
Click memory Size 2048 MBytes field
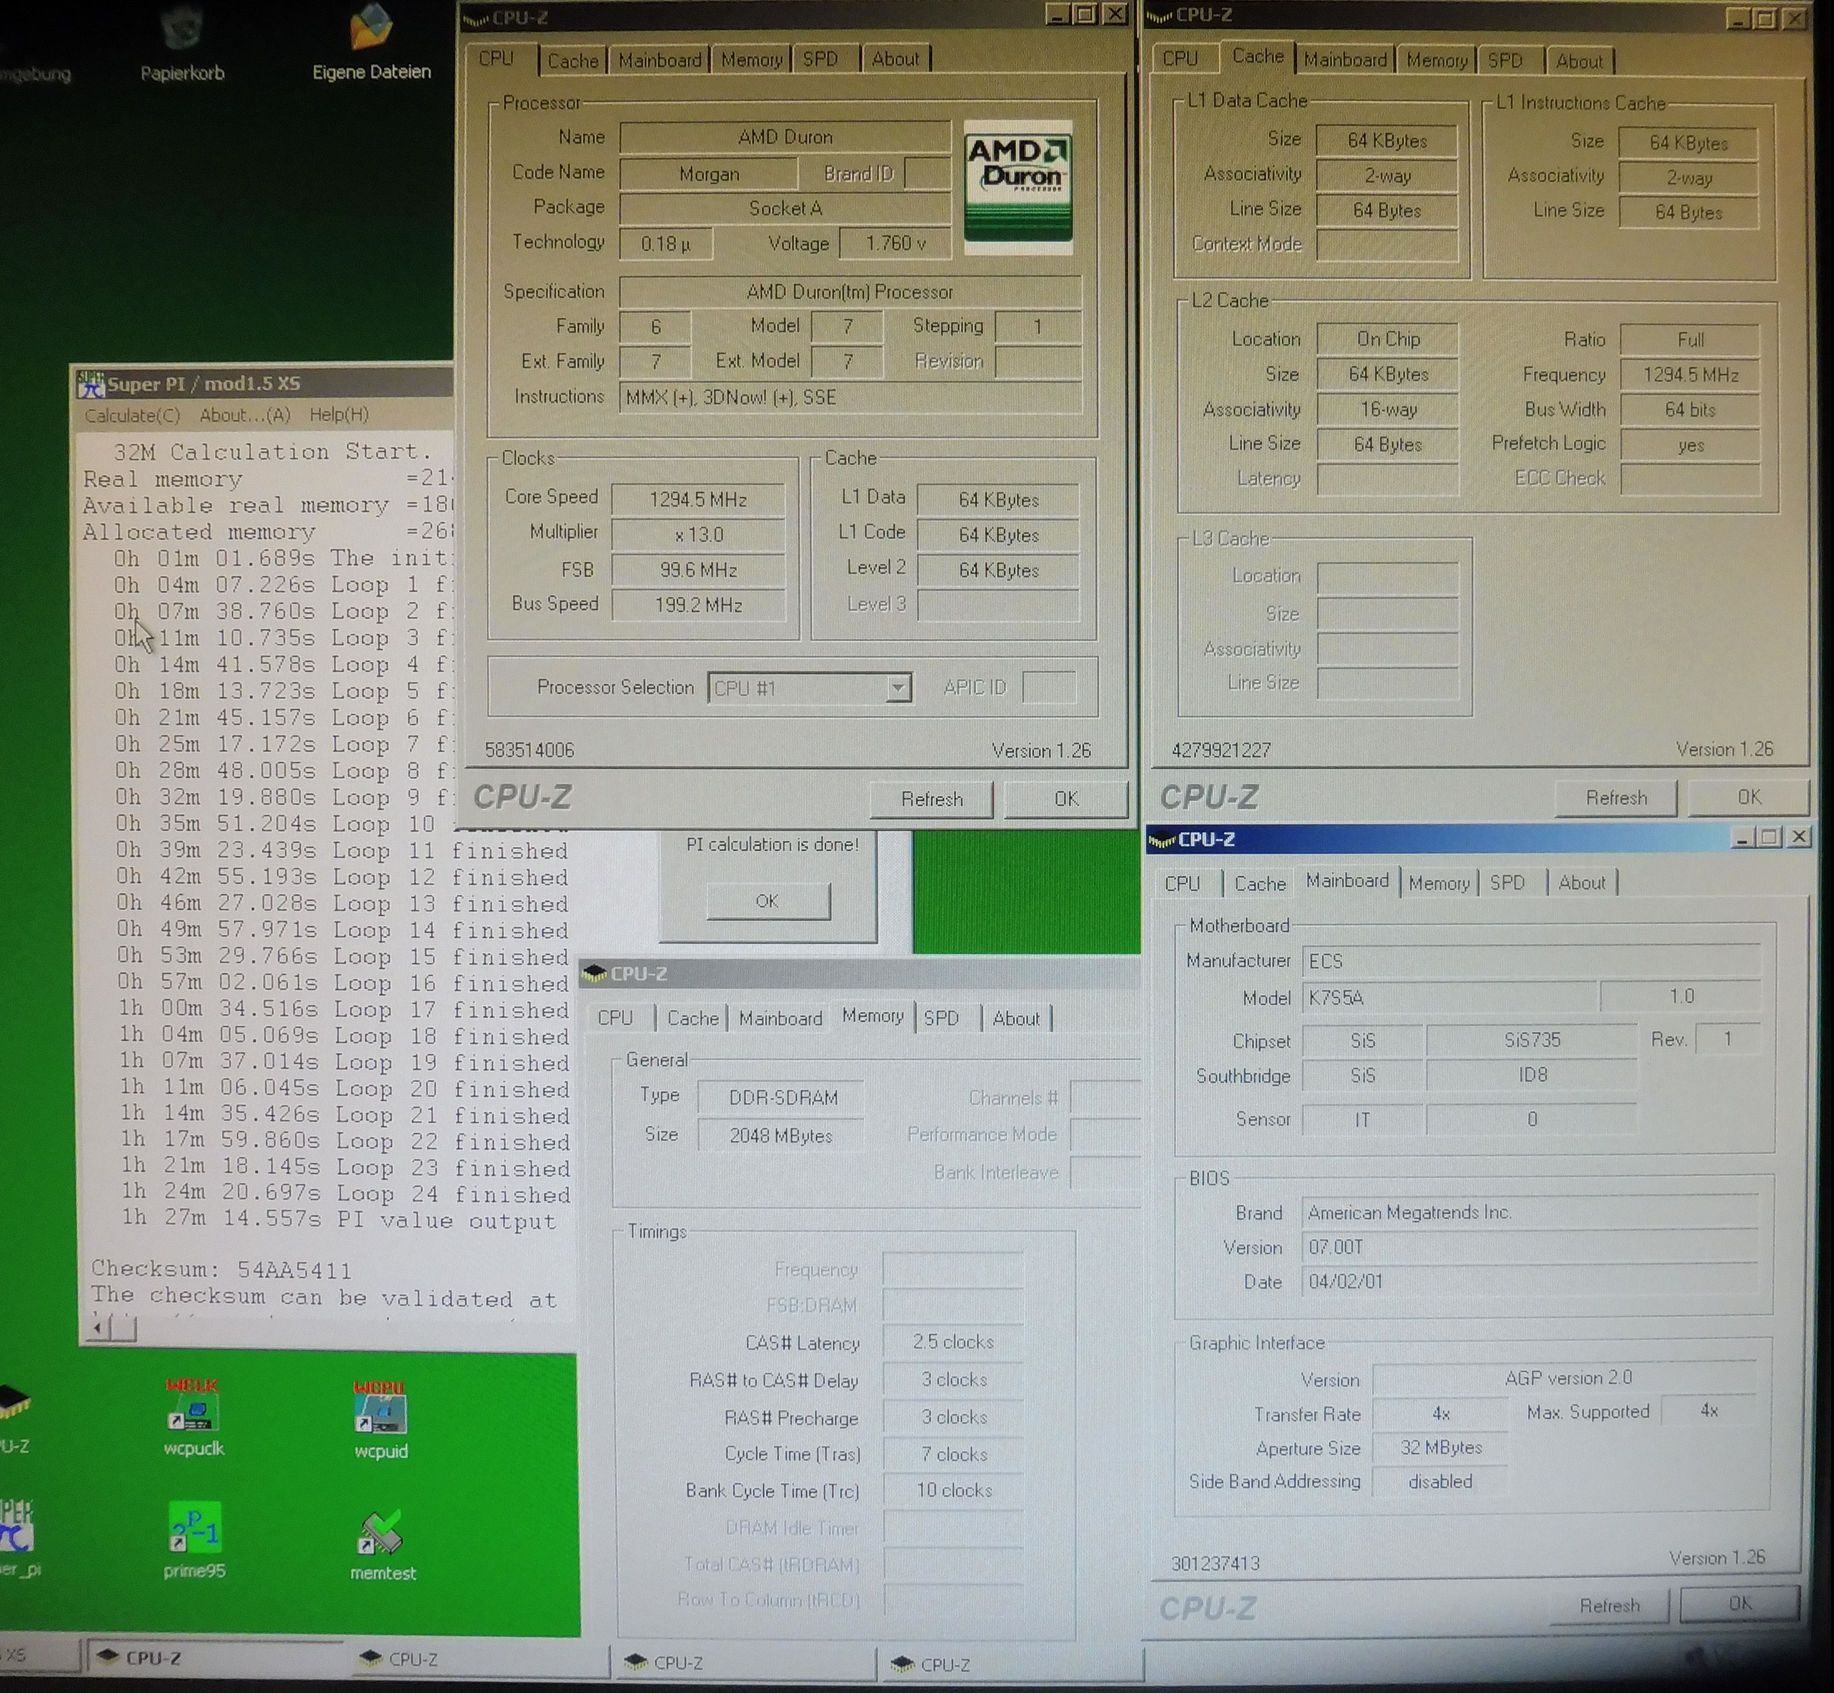point(781,1136)
